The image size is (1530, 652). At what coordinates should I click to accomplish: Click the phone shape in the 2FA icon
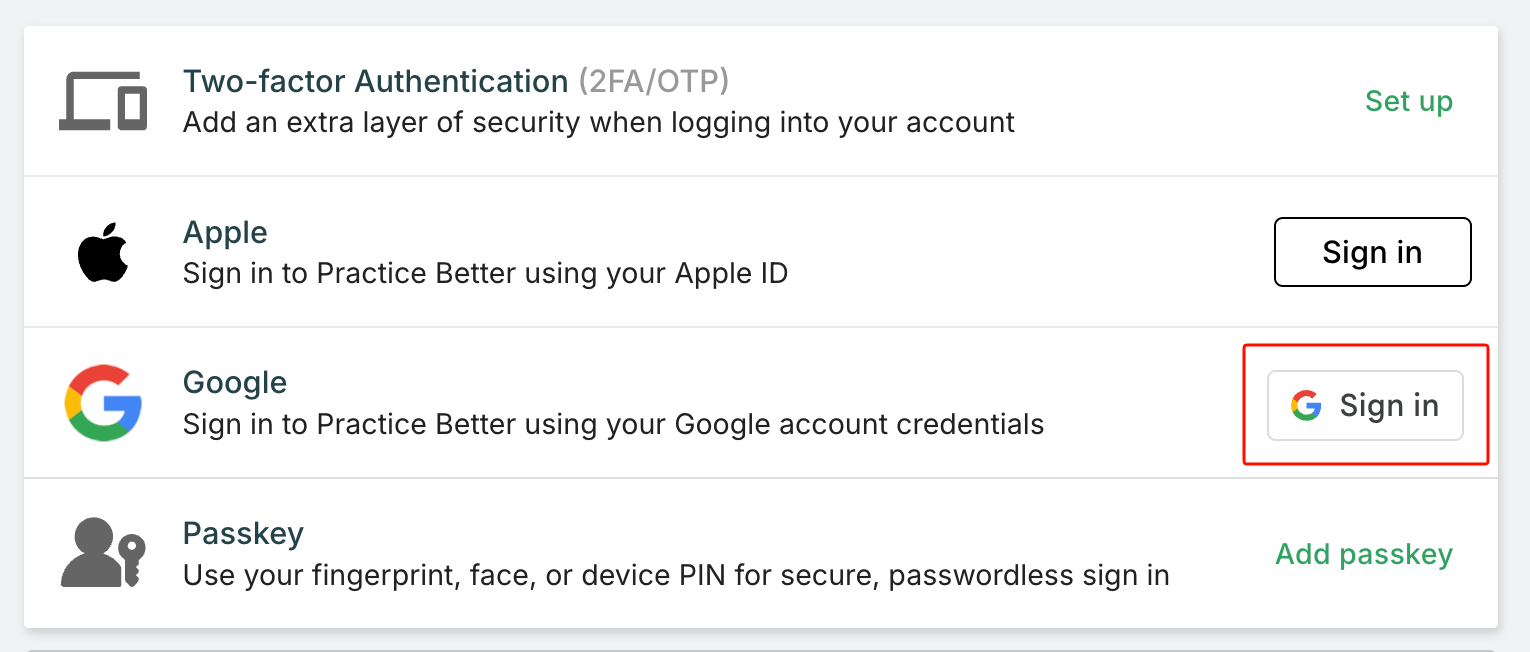coord(133,106)
